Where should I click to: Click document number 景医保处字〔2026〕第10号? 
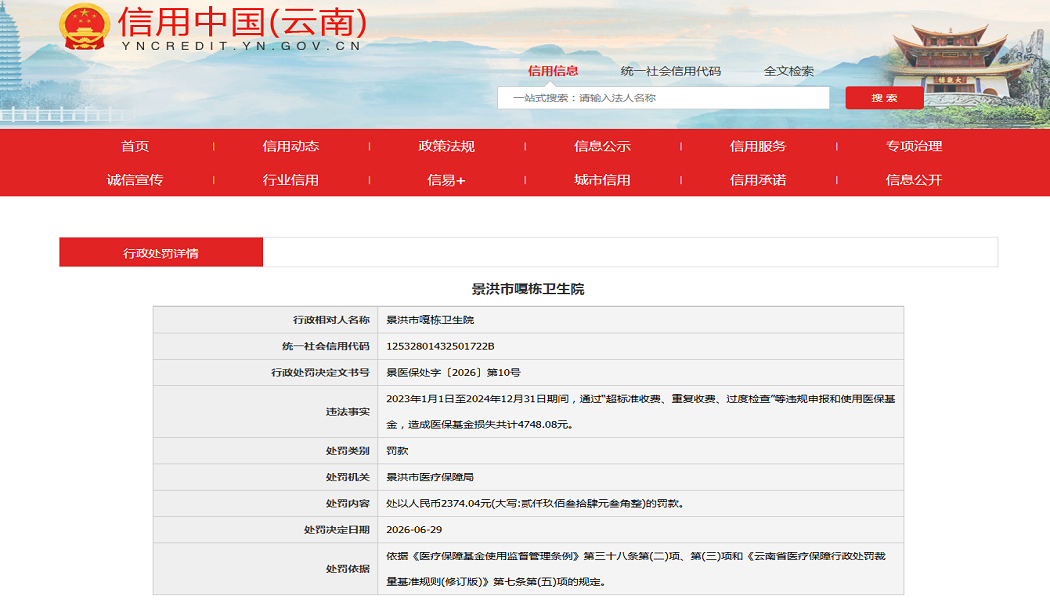coord(453,372)
